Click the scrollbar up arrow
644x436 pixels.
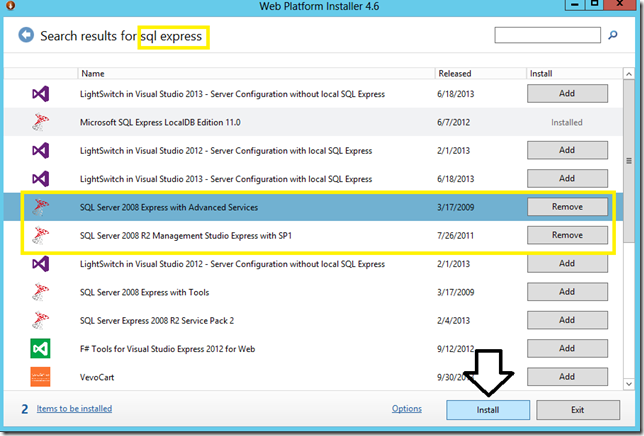(629, 74)
